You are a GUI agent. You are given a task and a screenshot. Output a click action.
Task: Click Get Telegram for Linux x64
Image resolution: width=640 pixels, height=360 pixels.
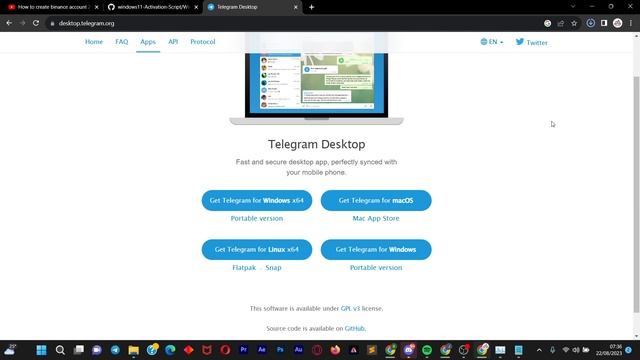pyautogui.click(x=257, y=249)
